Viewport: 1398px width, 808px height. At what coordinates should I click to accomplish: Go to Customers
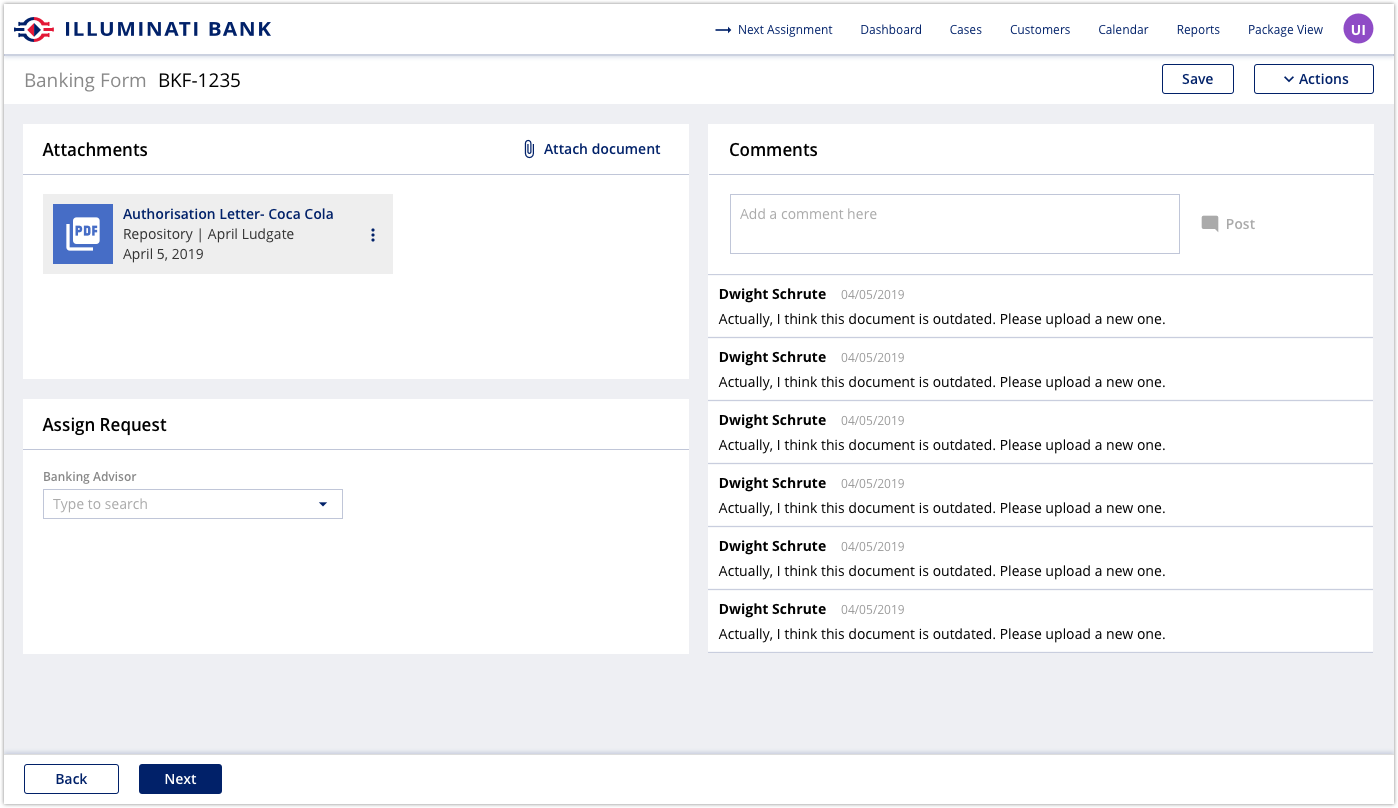(1039, 30)
